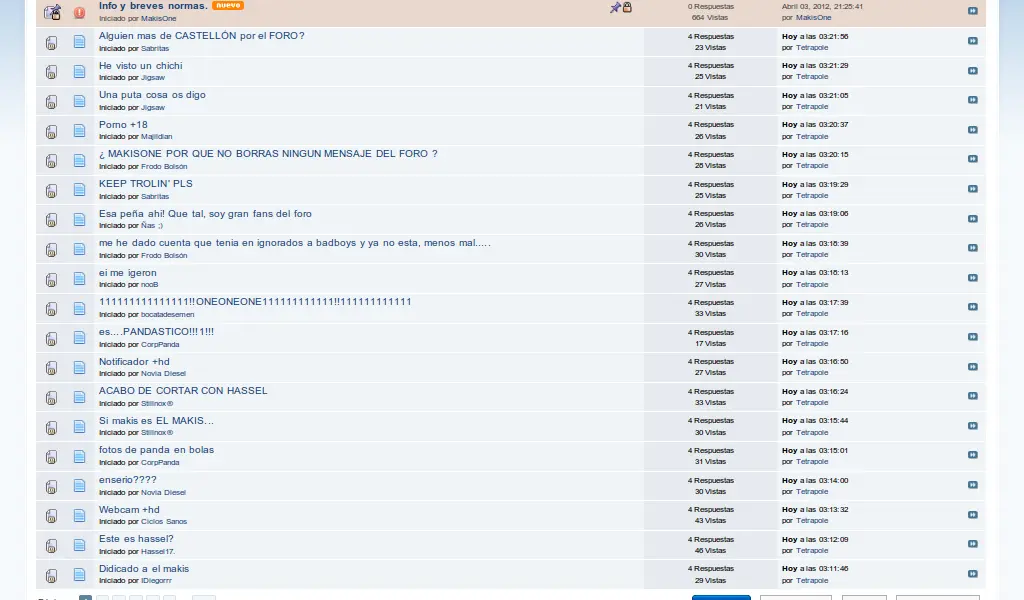Image resolution: width=1024 pixels, height=600 pixels.
Task: View profile of 'Majildian'
Action: pos(157,136)
